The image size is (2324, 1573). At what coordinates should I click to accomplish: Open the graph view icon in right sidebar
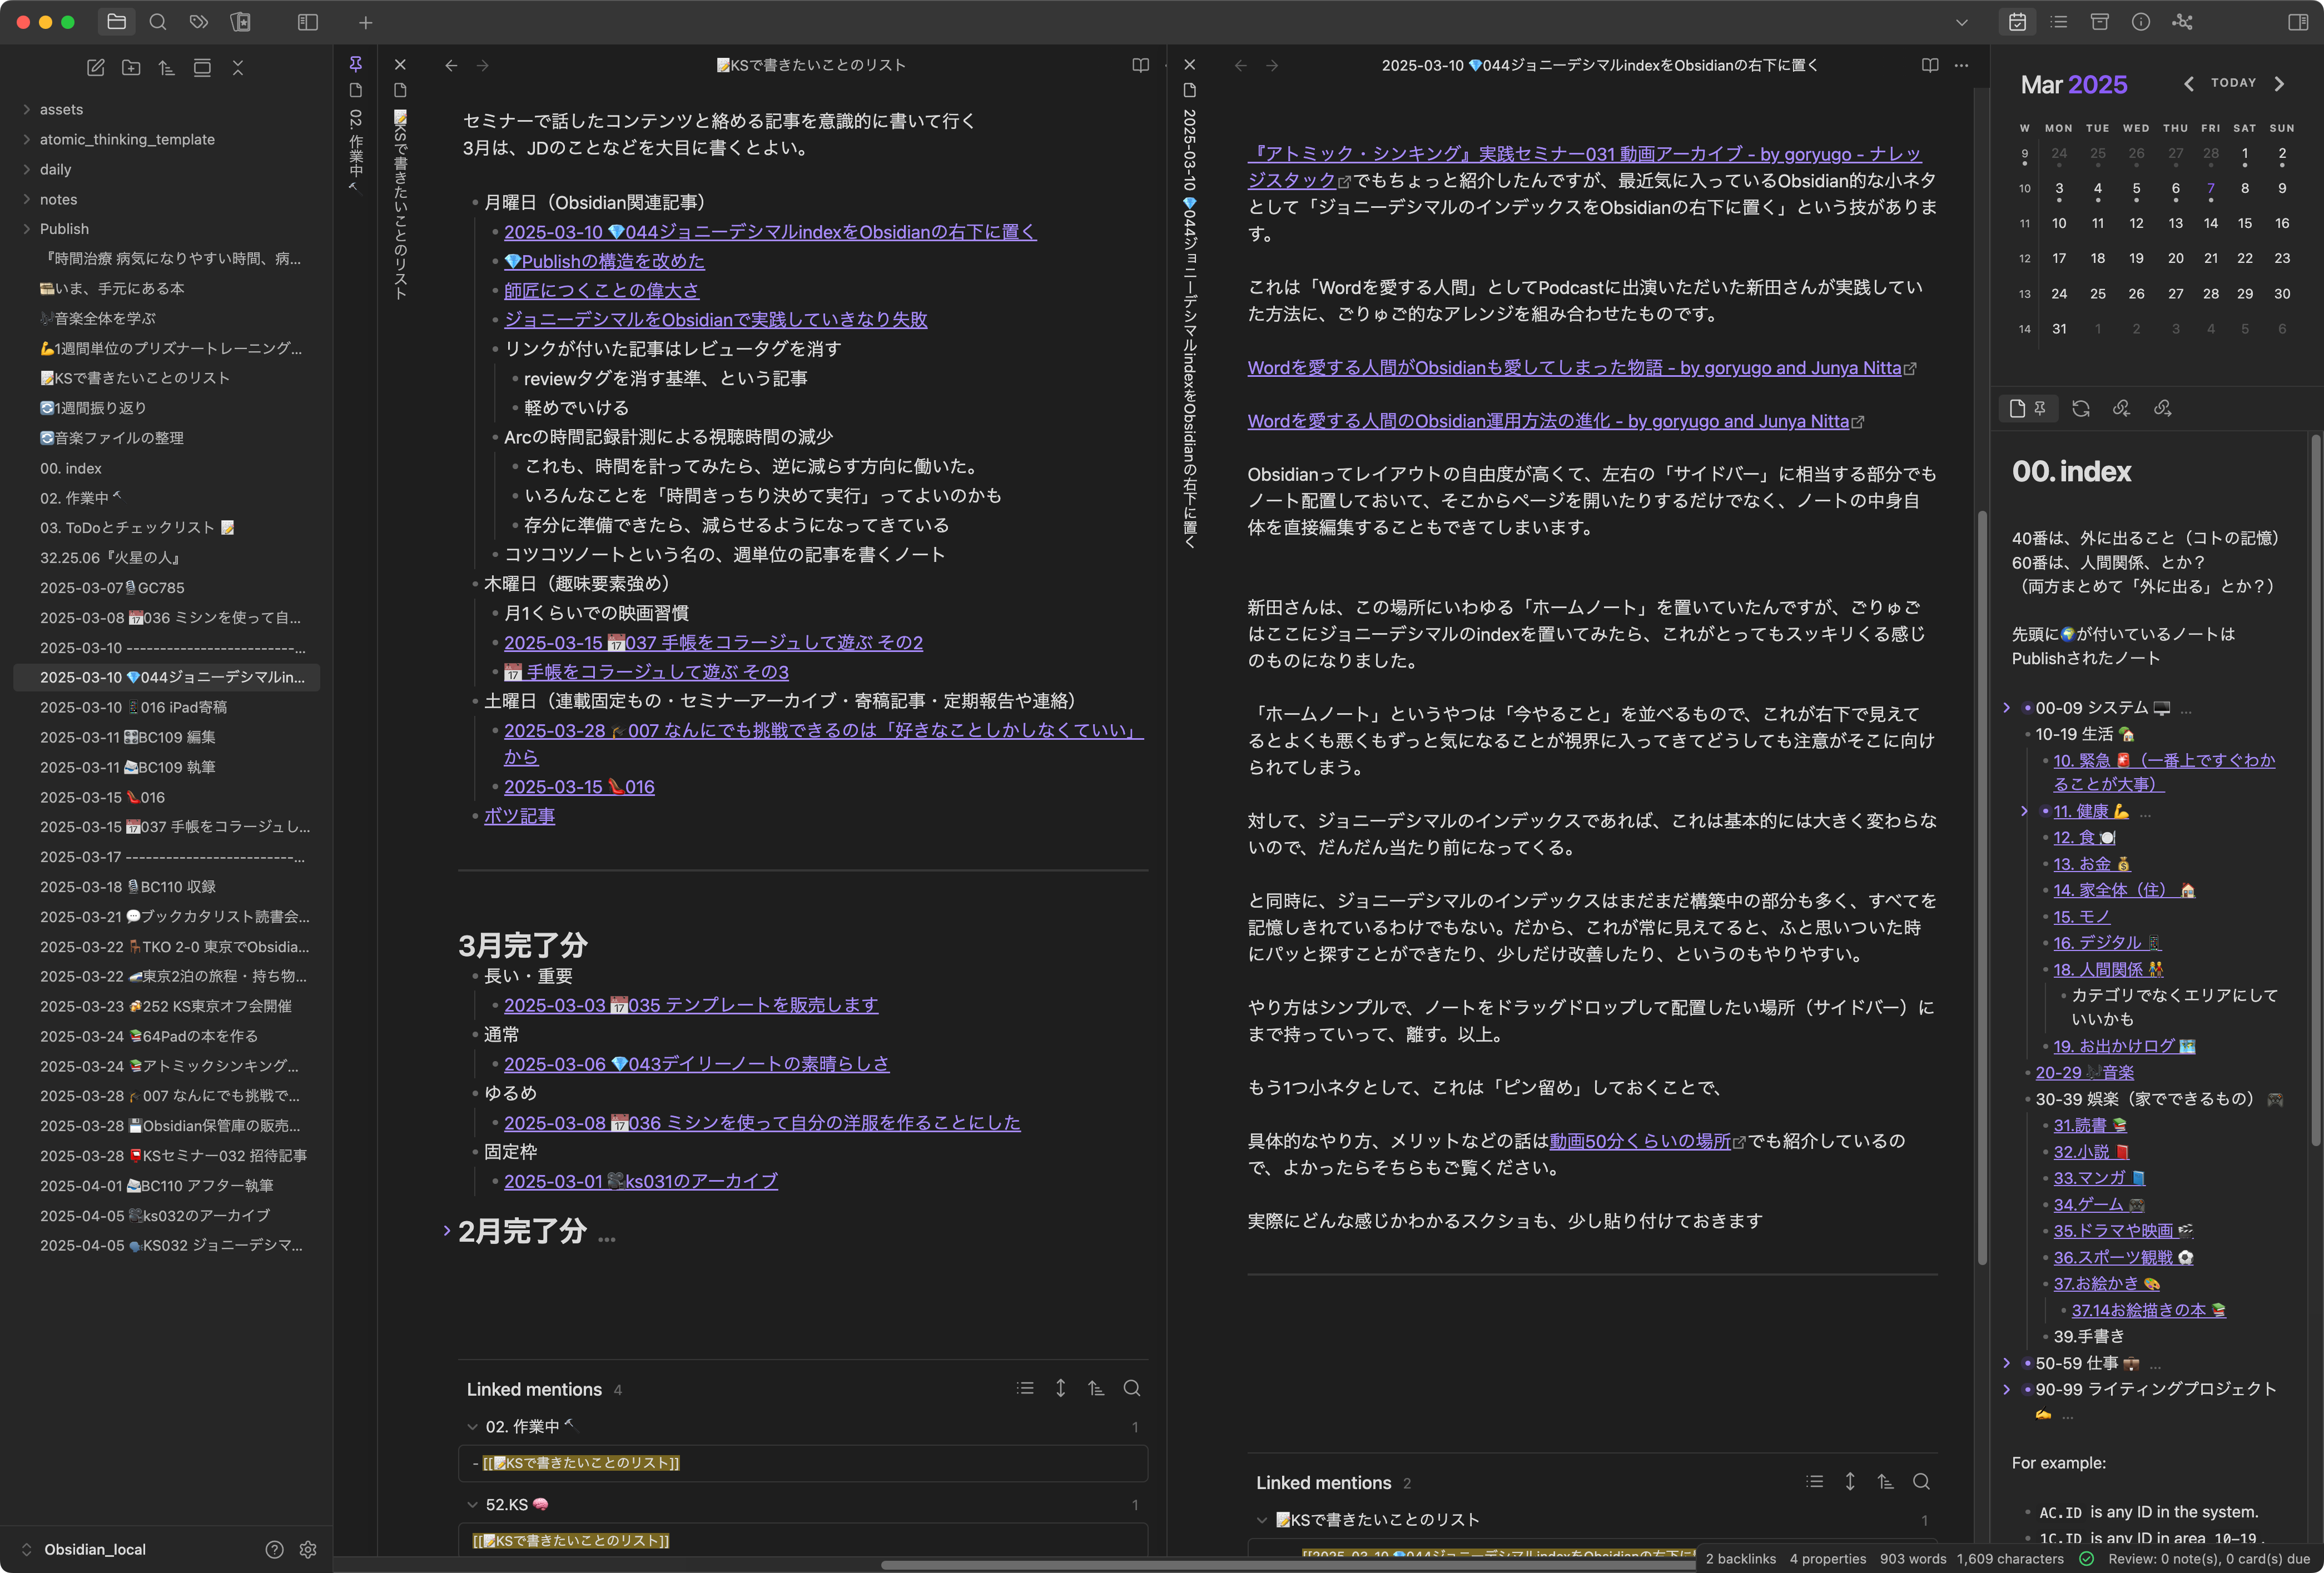(x=2182, y=22)
